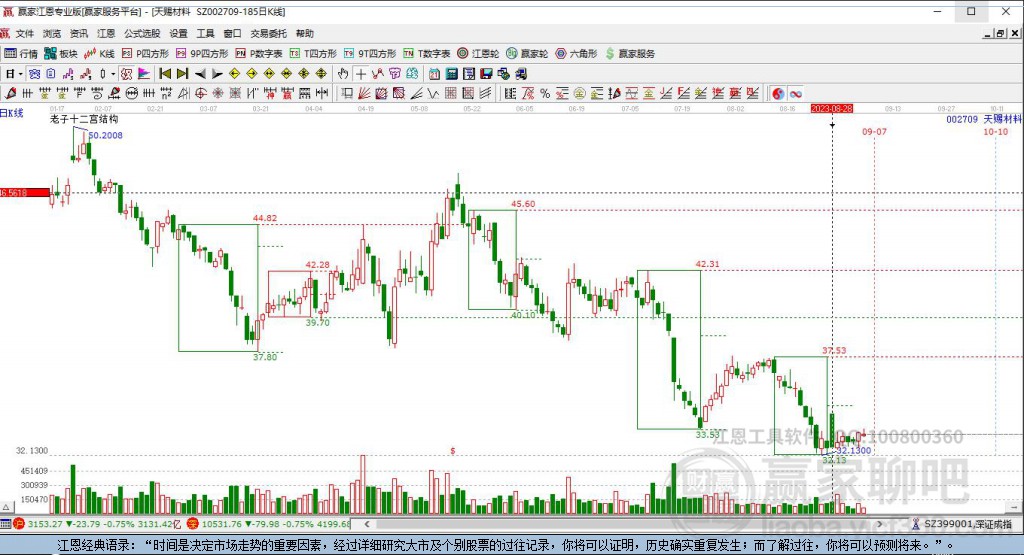Open the T数字表 time table
Image resolution: width=1024 pixels, height=555 pixels.
click(x=426, y=54)
